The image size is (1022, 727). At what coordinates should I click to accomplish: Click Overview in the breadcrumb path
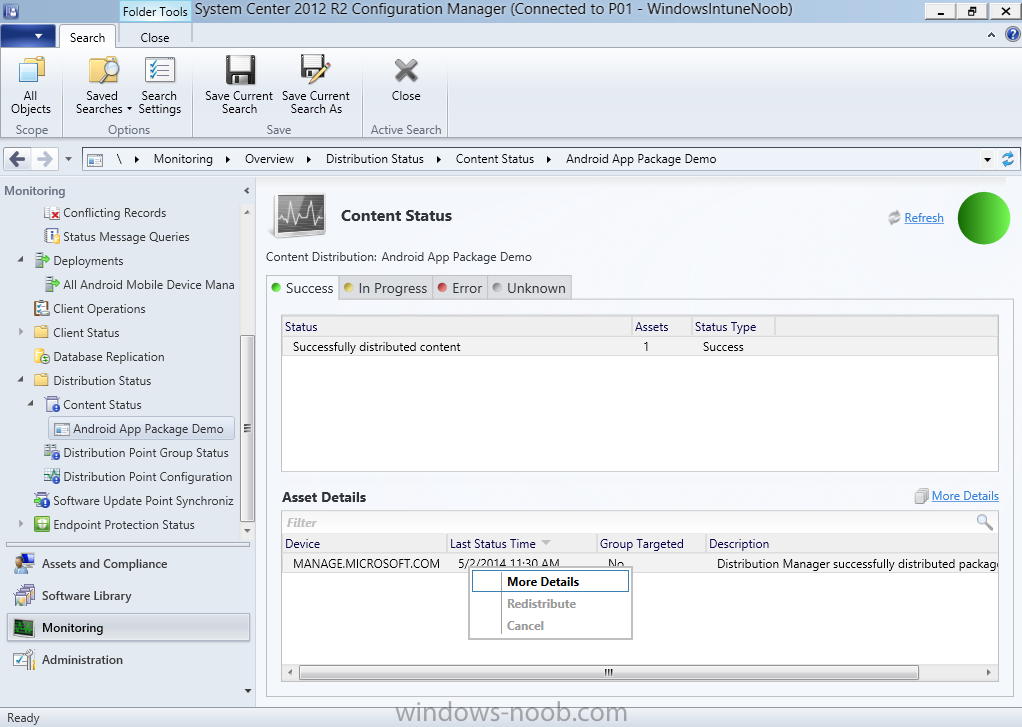(269, 159)
